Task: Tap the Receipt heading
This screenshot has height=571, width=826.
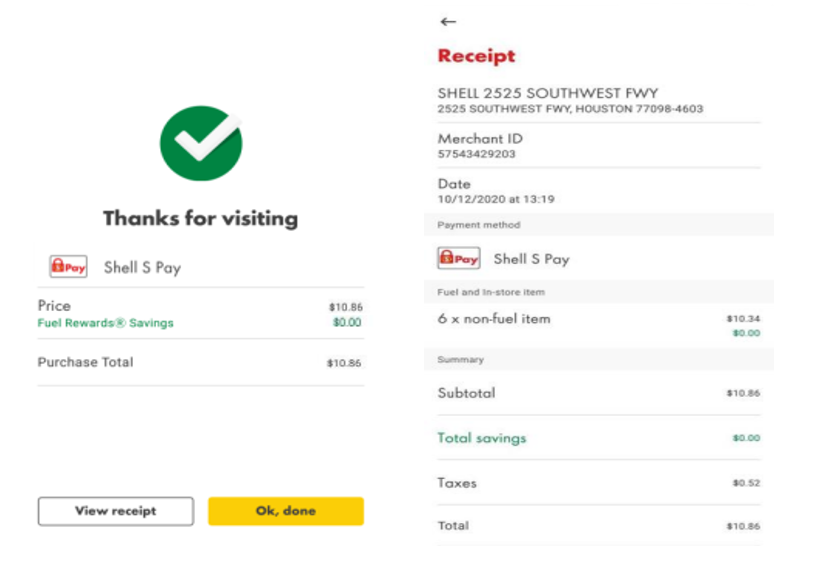Action: pyautogui.click(x=476, y=56)
